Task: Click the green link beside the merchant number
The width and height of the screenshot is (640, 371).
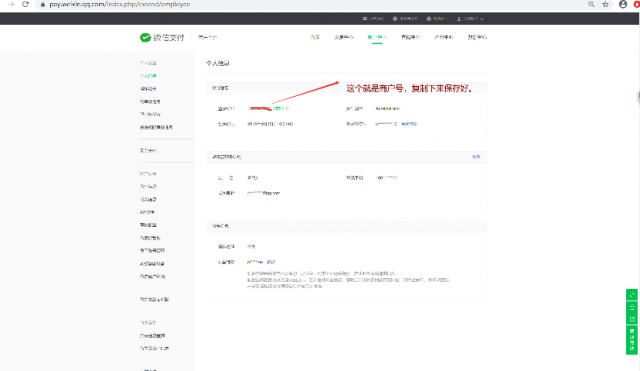Action: tap(281, 109)
